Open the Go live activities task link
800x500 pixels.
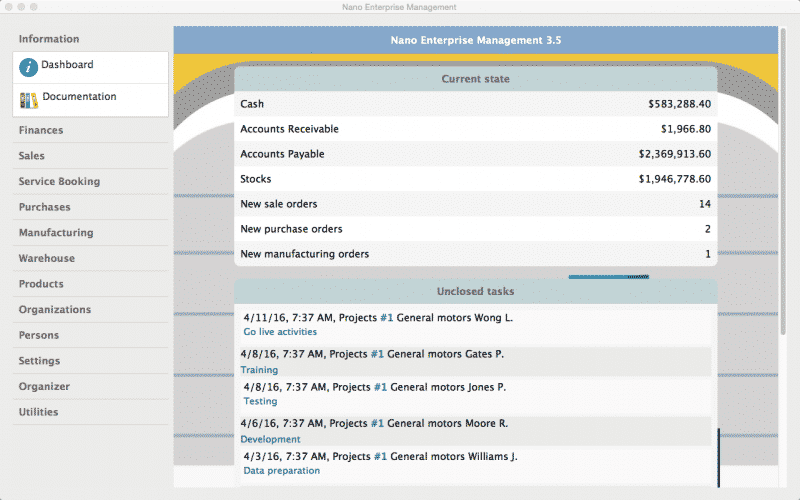(x=280, y=332)
